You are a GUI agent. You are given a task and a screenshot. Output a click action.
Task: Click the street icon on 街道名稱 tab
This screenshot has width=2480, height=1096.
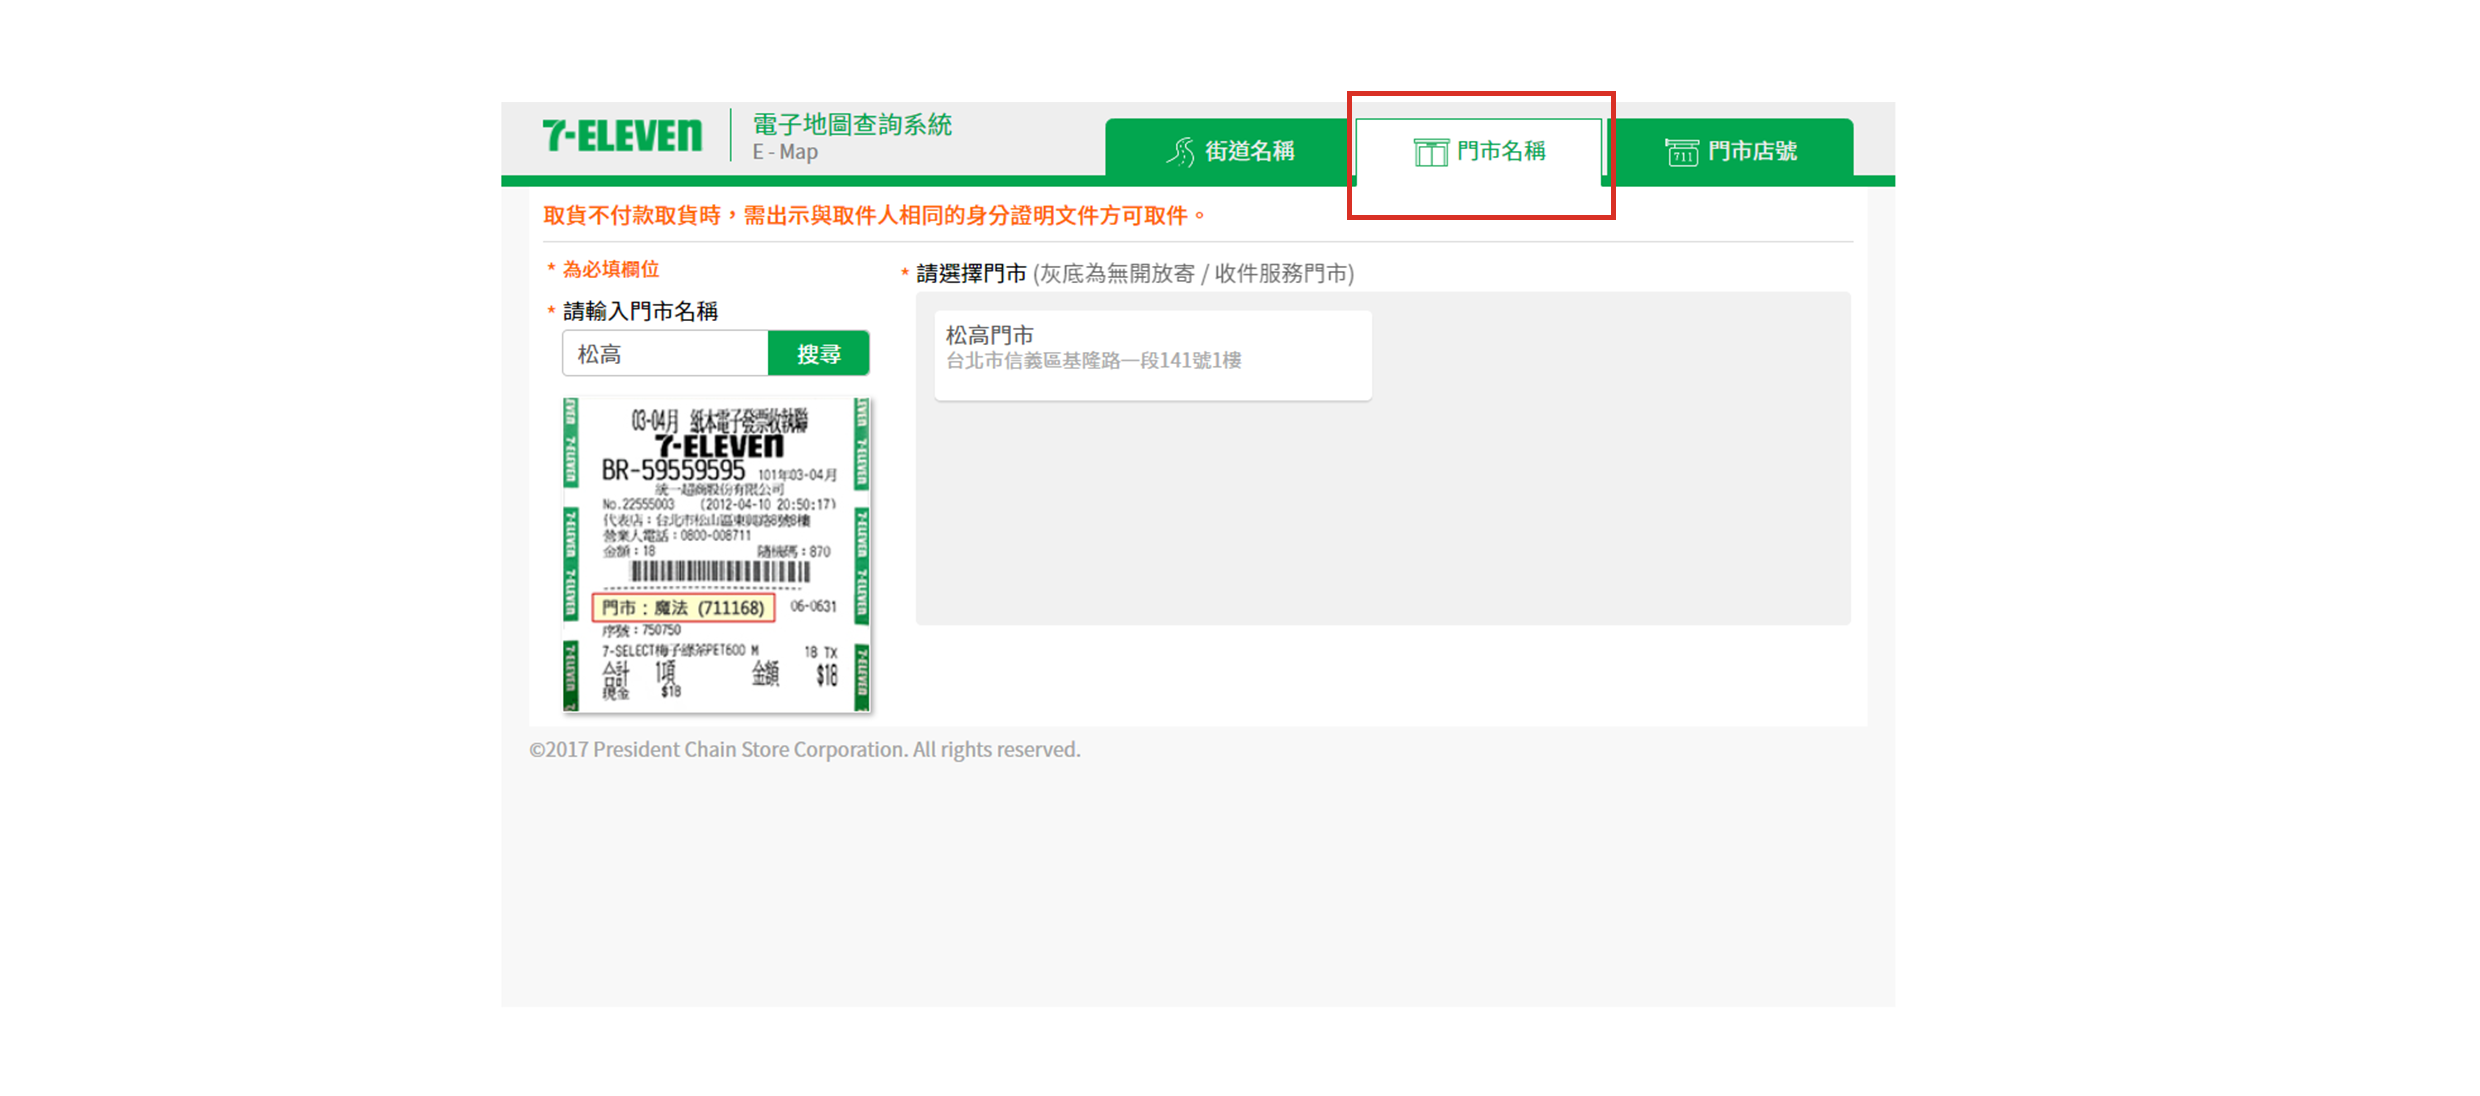pos(1181,152)
